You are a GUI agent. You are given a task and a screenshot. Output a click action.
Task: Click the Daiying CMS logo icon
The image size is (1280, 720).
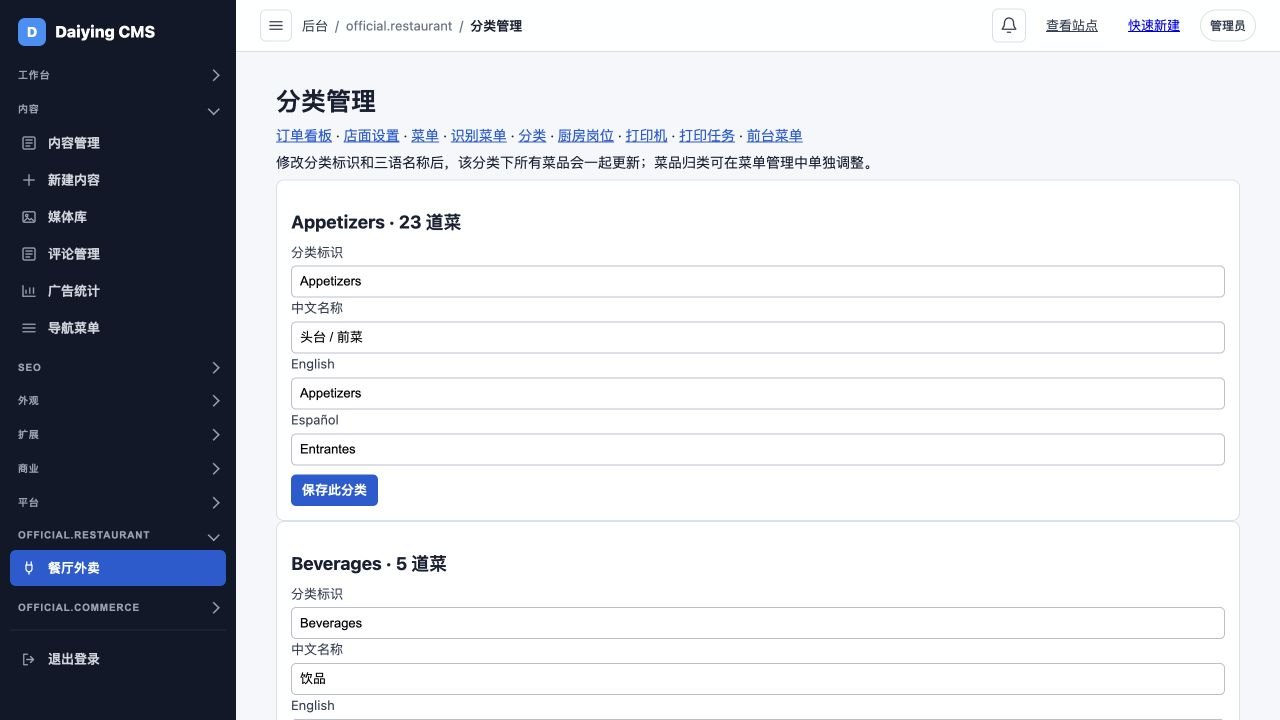[32, 32]
